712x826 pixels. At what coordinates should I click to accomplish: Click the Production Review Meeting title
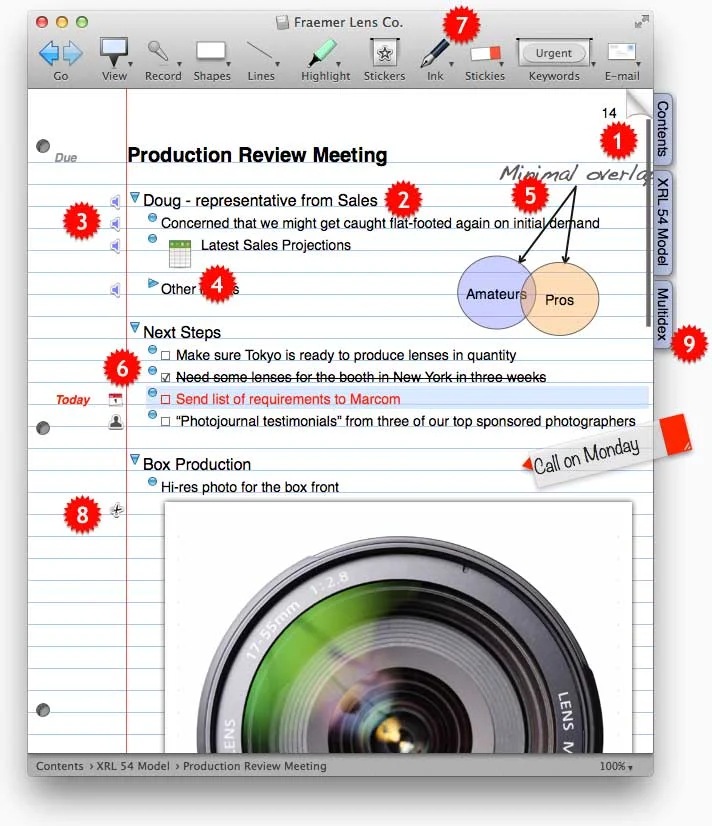[x=257, y=155]
